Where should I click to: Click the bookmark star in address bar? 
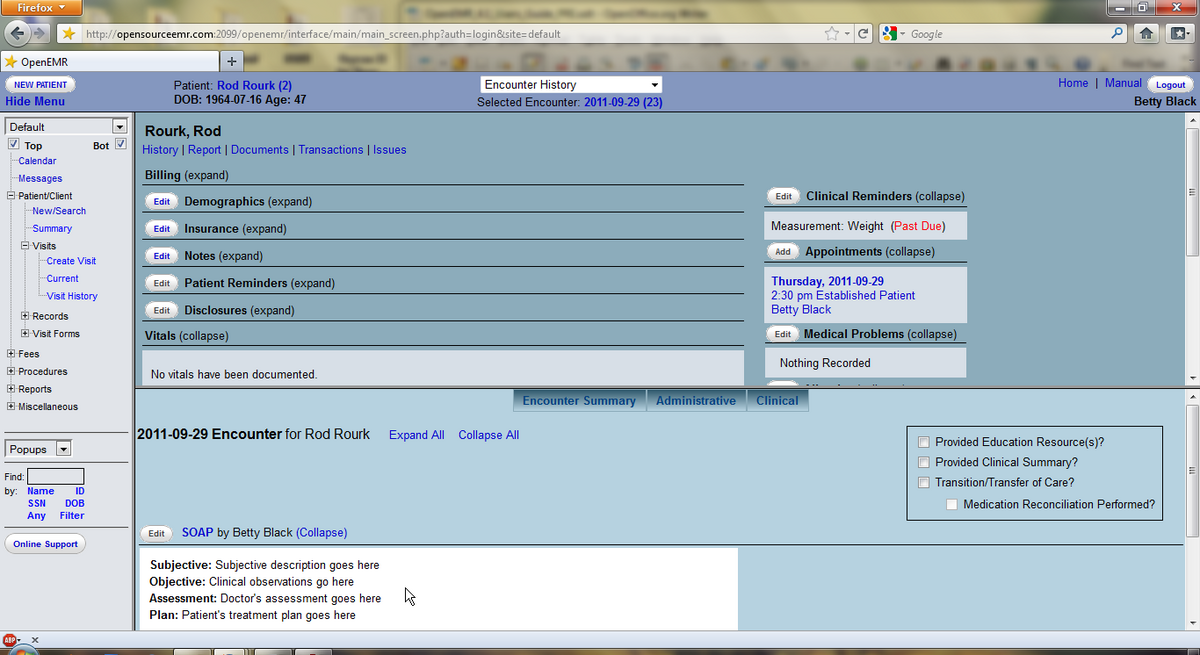click(x=831, y=34)
